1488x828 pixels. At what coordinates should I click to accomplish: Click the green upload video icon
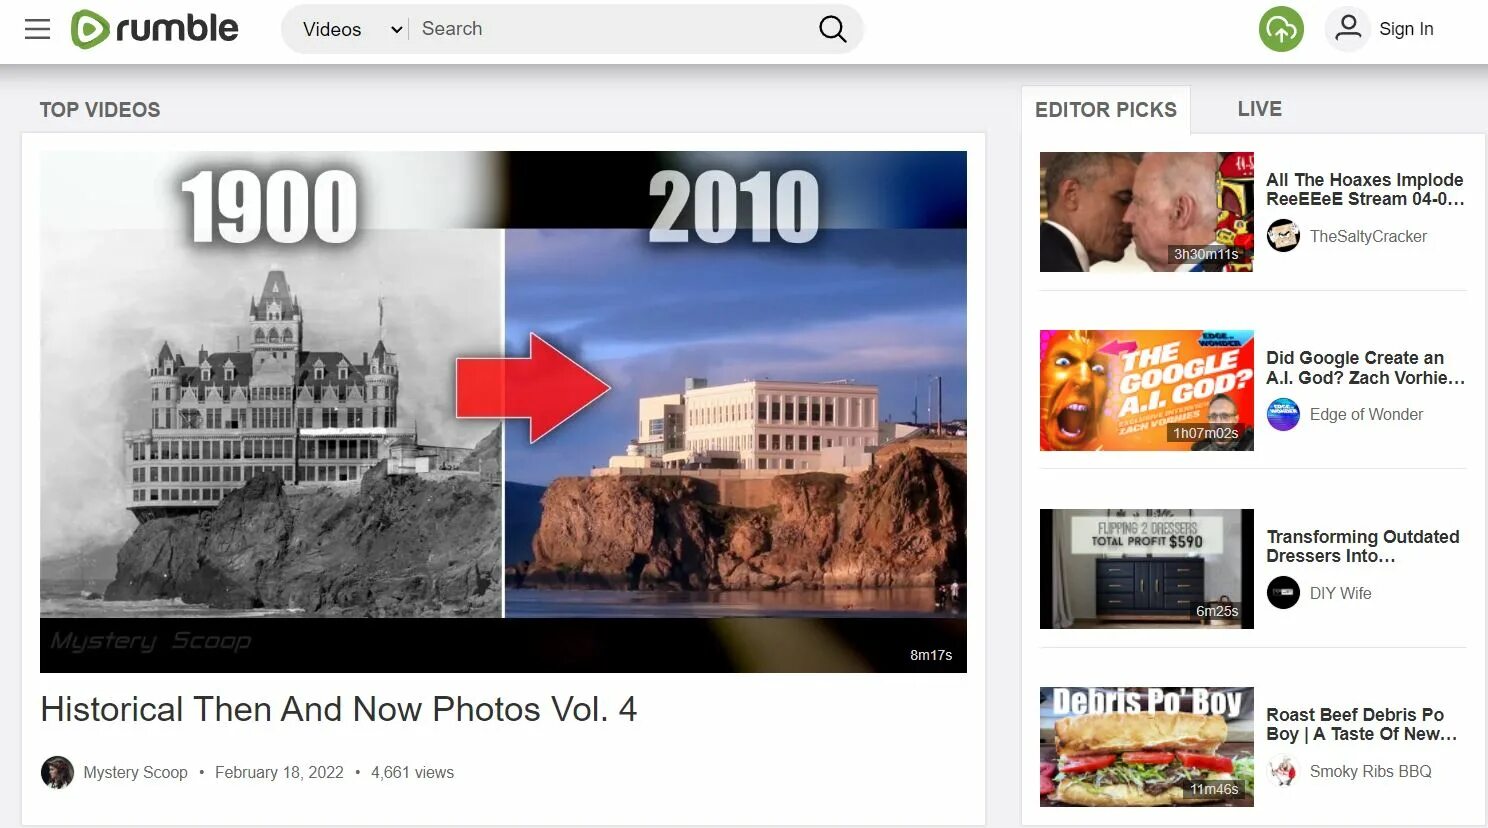click(x=1281, y=29)
